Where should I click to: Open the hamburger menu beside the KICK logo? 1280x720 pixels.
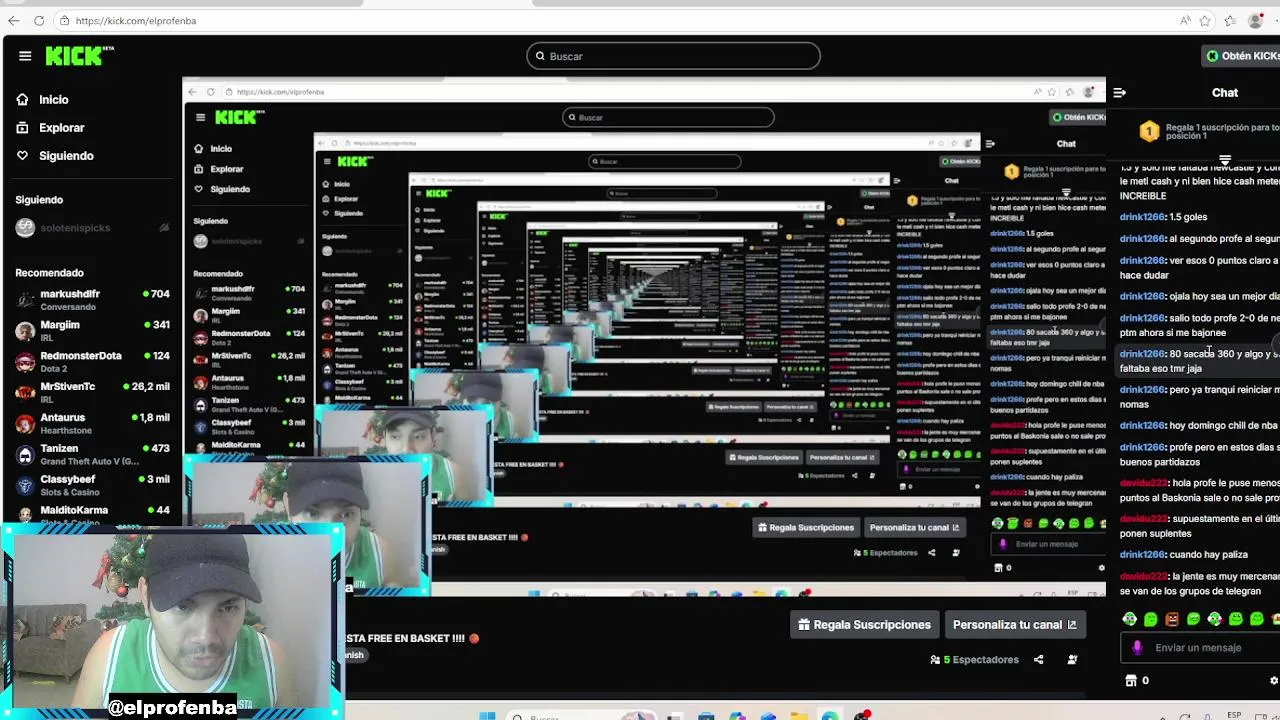tap(25, 56)
